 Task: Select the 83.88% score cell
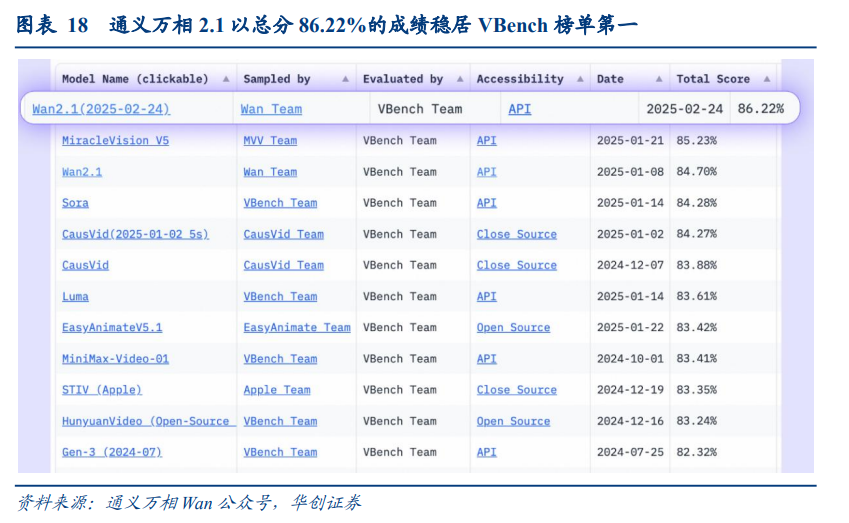(696, 265)
